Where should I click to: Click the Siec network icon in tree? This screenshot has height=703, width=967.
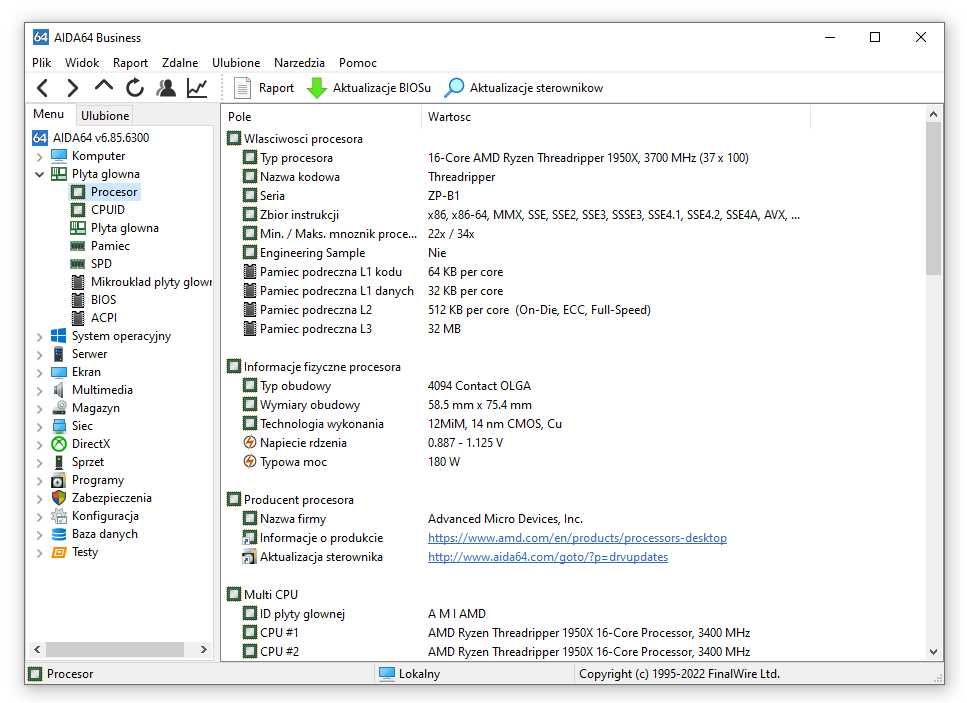(59, 426)
